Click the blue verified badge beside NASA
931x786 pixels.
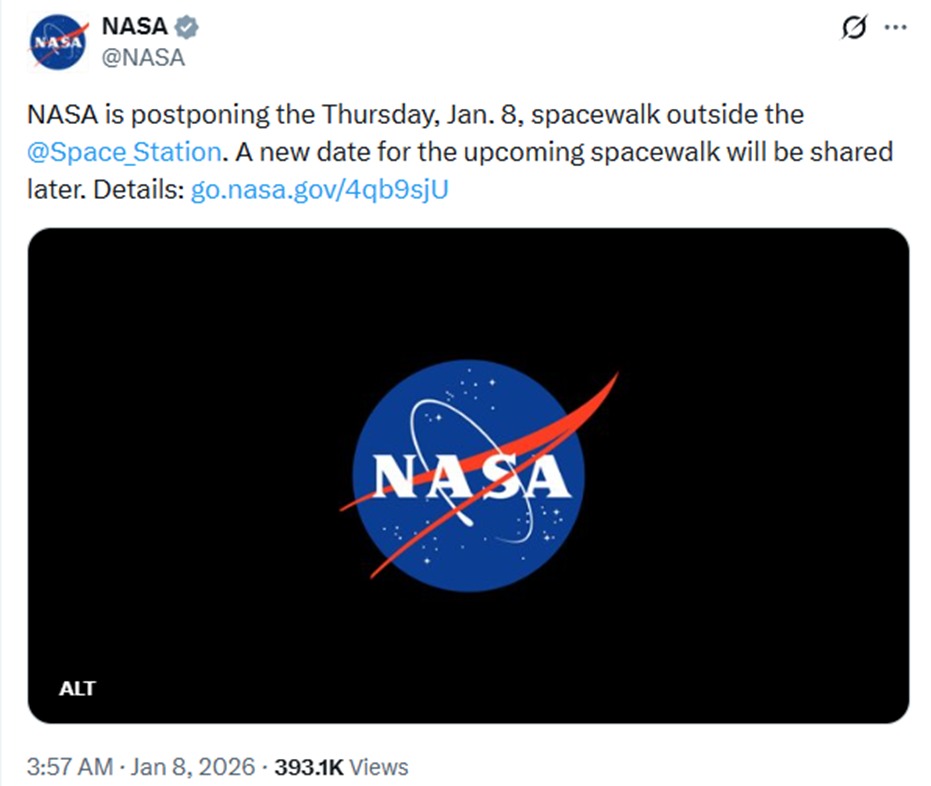tap(187, 28)
